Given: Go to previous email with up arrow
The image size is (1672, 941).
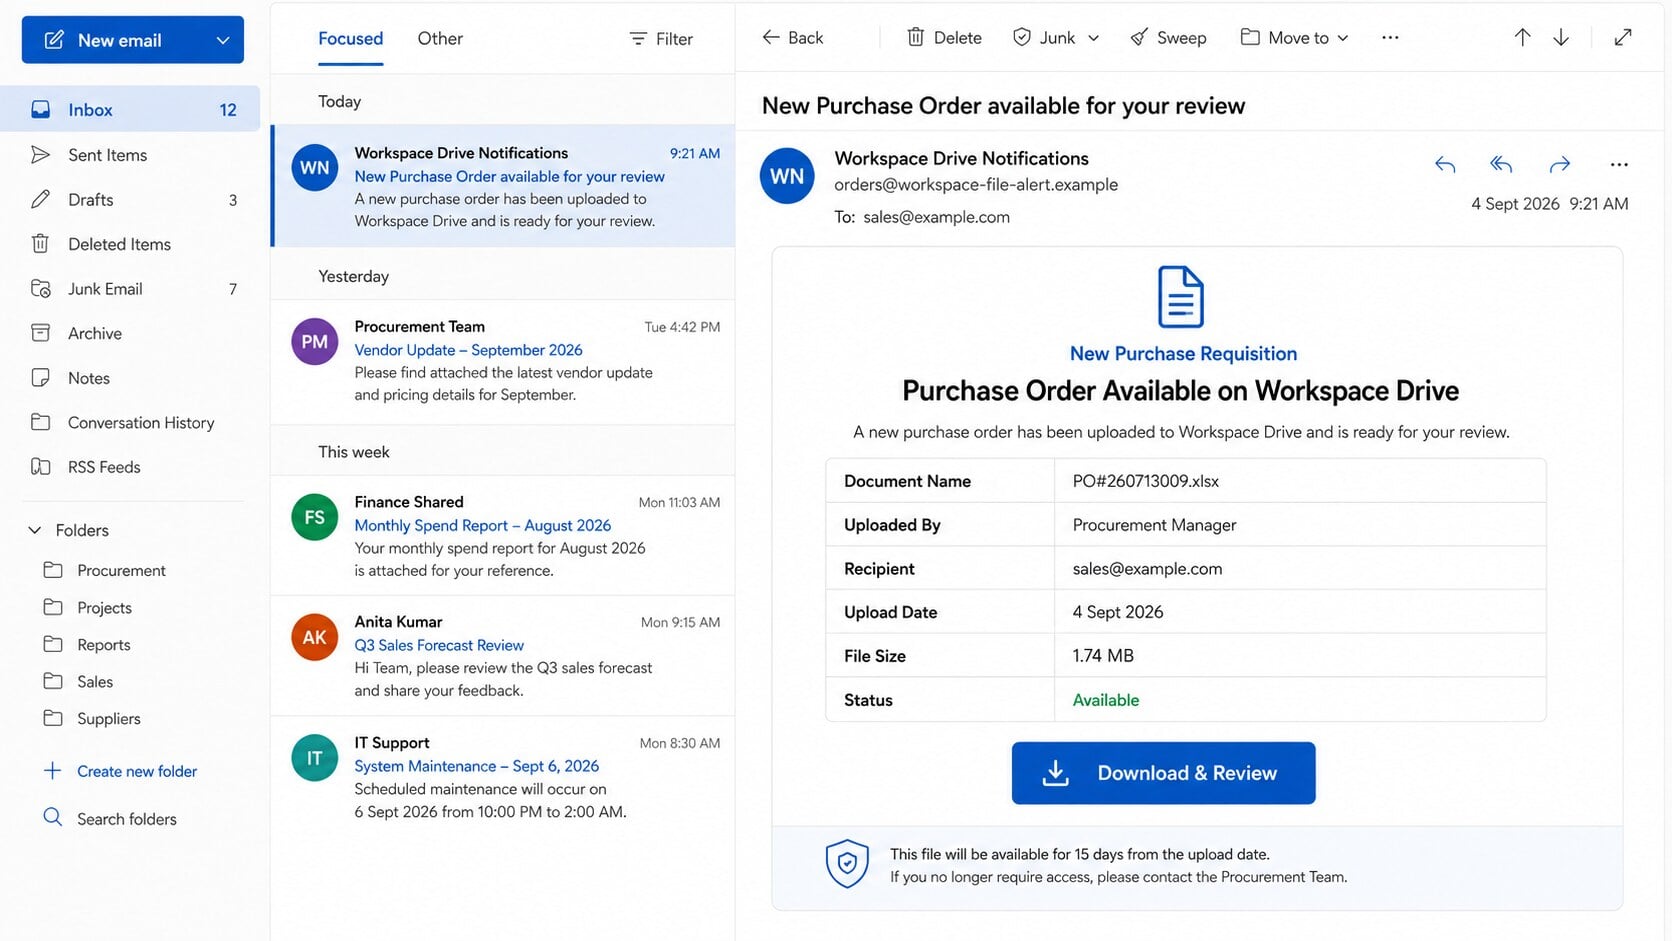Looking at the screenshot, I should click(x=1522, y=37).
